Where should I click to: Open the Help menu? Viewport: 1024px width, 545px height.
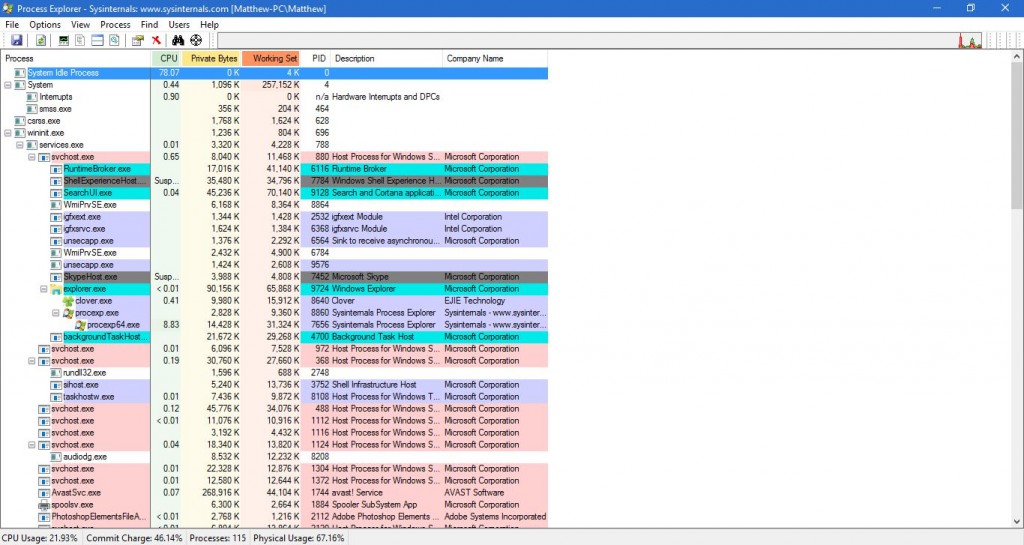(x=209, y=24)
